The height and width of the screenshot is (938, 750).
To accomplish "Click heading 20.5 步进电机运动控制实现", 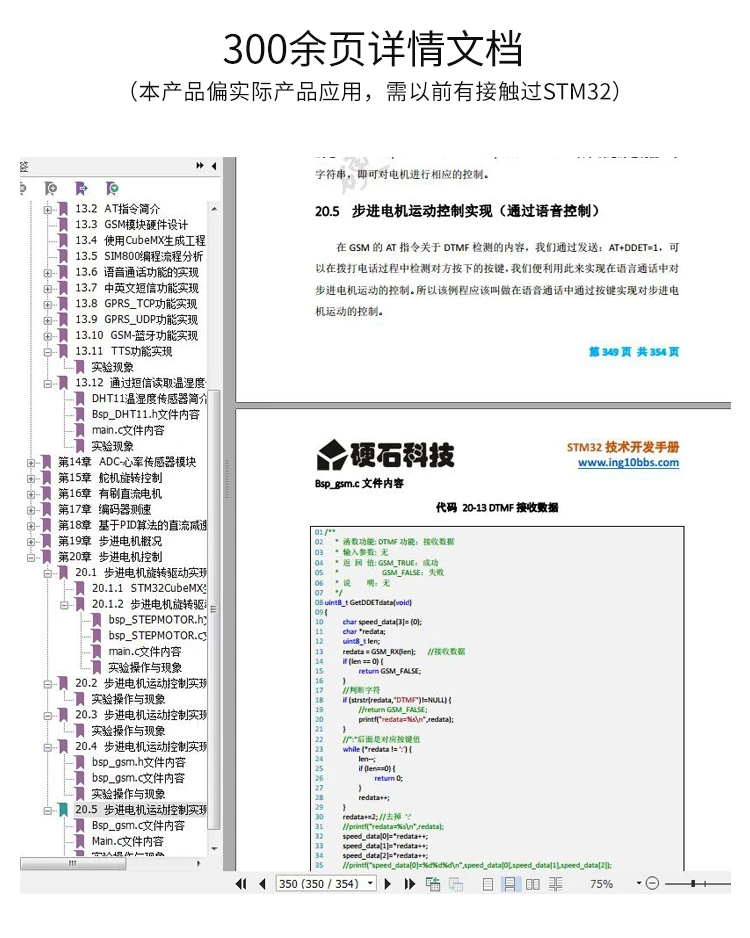I will [x=458, y=211].
